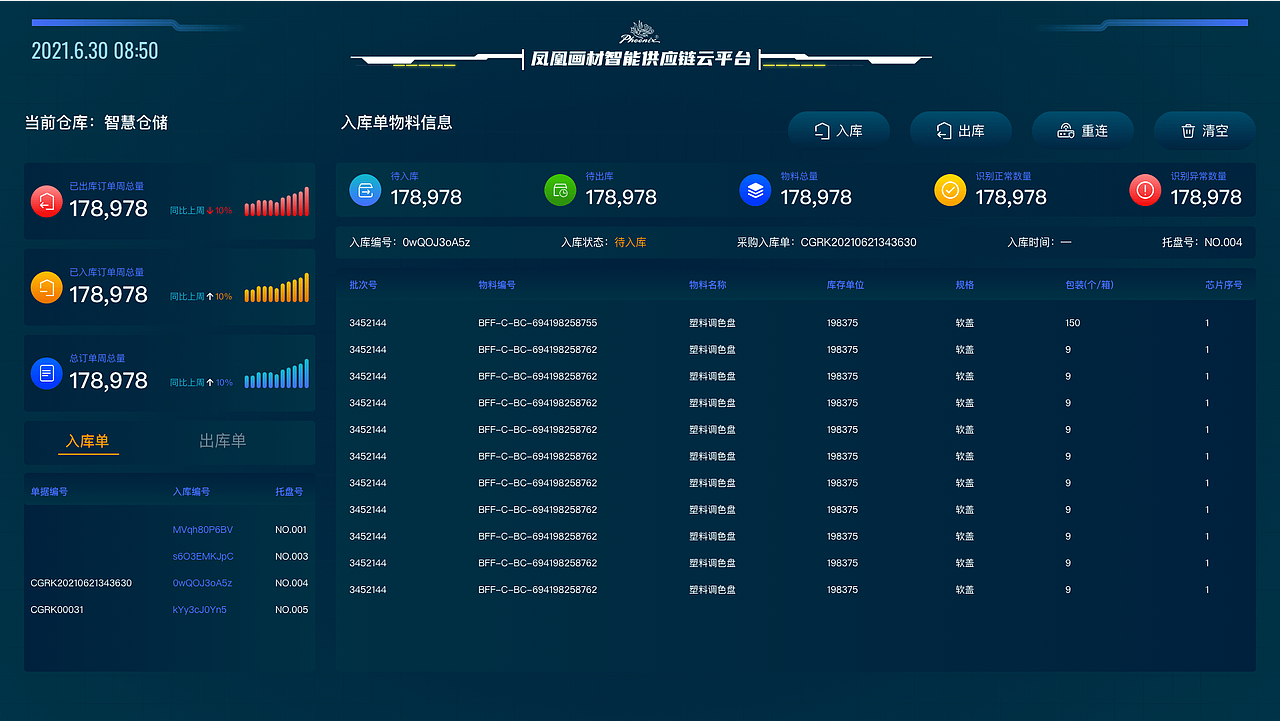Click the 清空 clear button
Viewport: 1280px width, 721px height.
pos(1205,131)
